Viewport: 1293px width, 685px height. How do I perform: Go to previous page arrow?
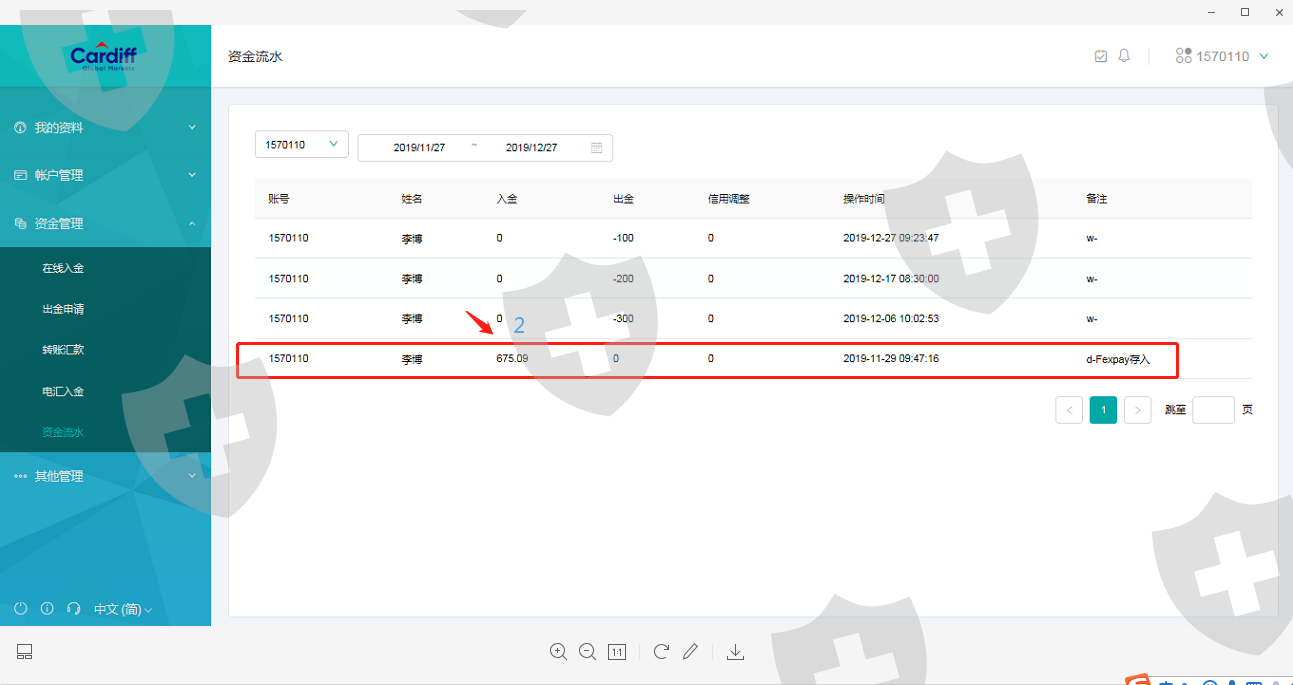[x=1069, y=410]
